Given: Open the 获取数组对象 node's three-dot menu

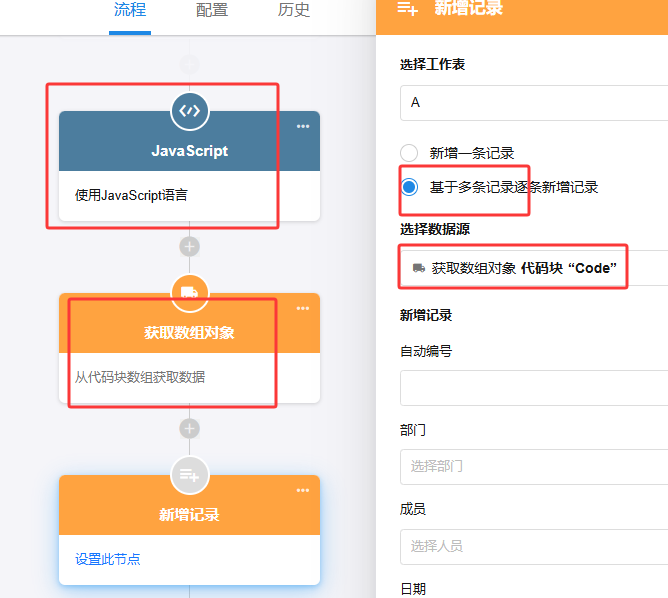Looking at the screenshot, I should pyautogui.click(x=303, y=308).
